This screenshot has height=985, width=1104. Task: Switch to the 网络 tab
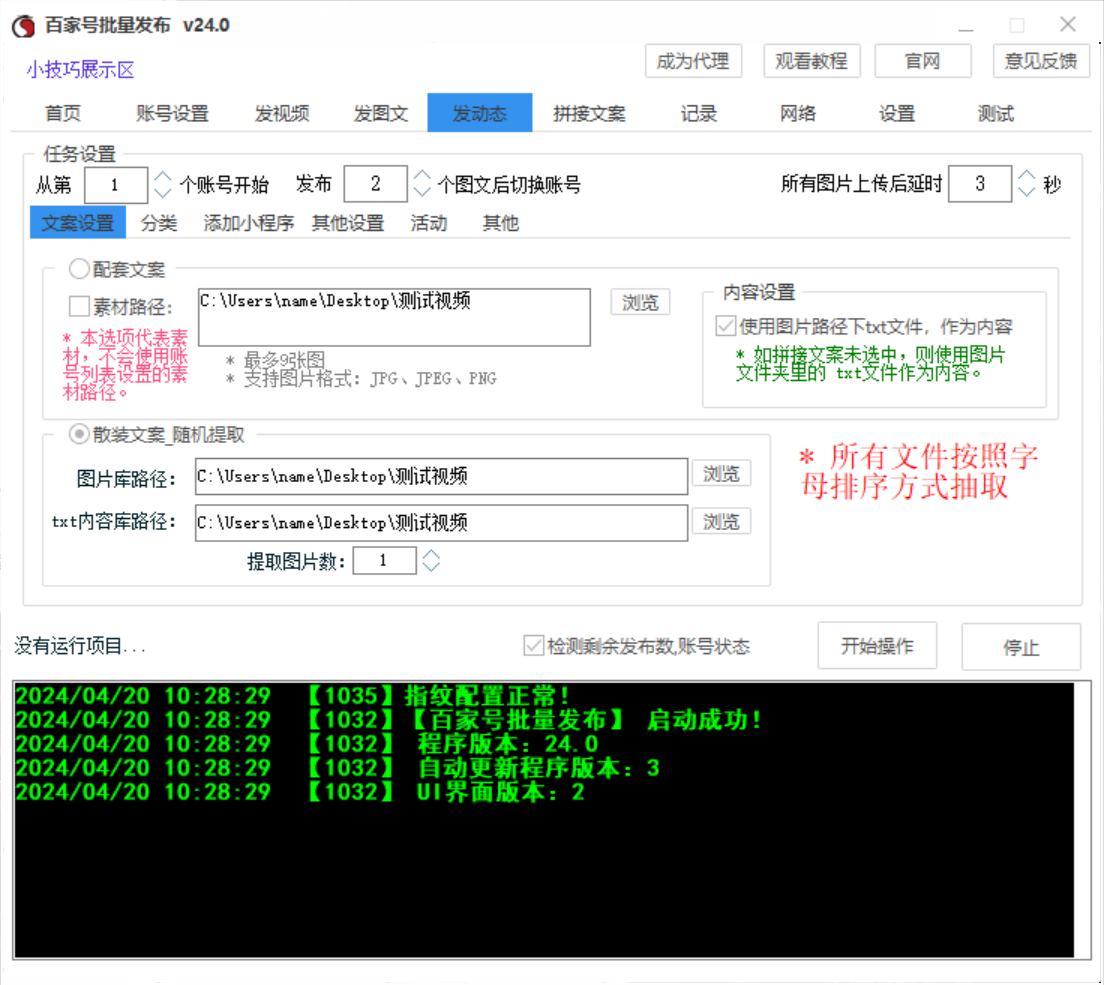[x=798, y=113]
